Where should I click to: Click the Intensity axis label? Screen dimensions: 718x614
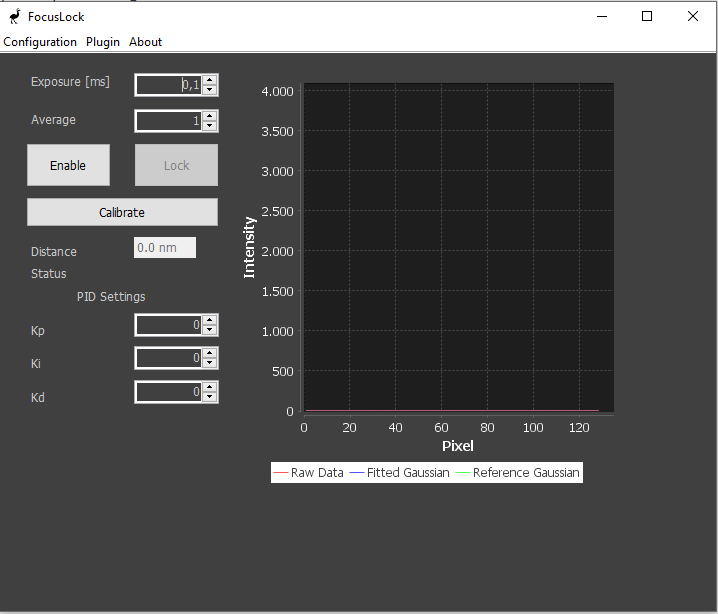tap(249, 247)
